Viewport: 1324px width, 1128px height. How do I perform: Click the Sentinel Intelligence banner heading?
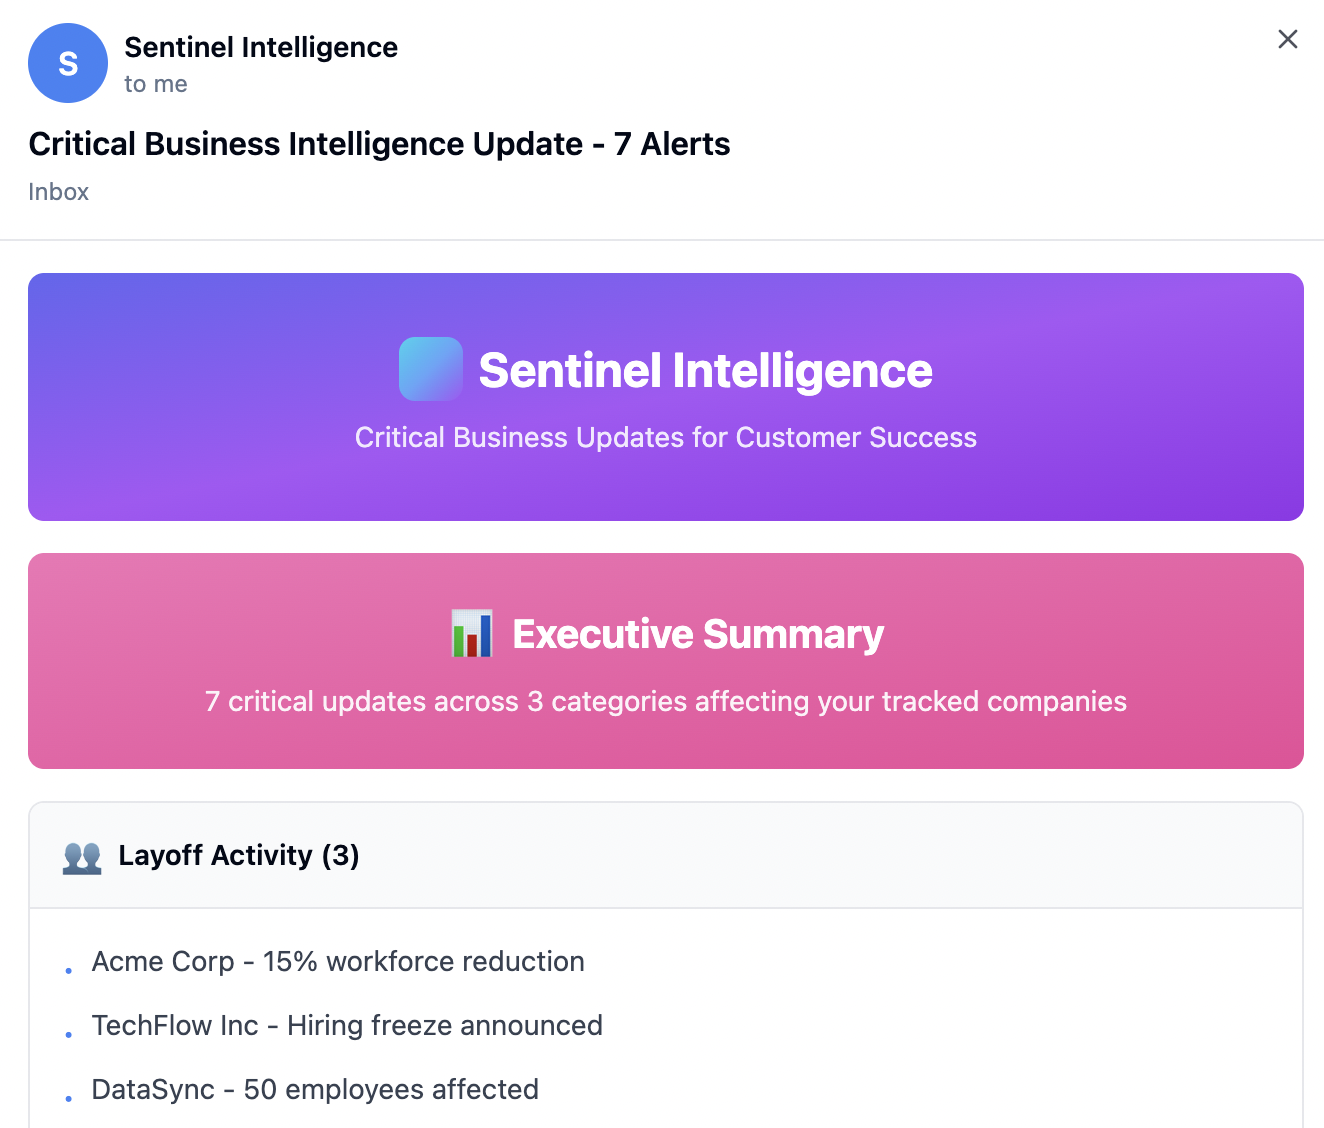tap(705, 371)
